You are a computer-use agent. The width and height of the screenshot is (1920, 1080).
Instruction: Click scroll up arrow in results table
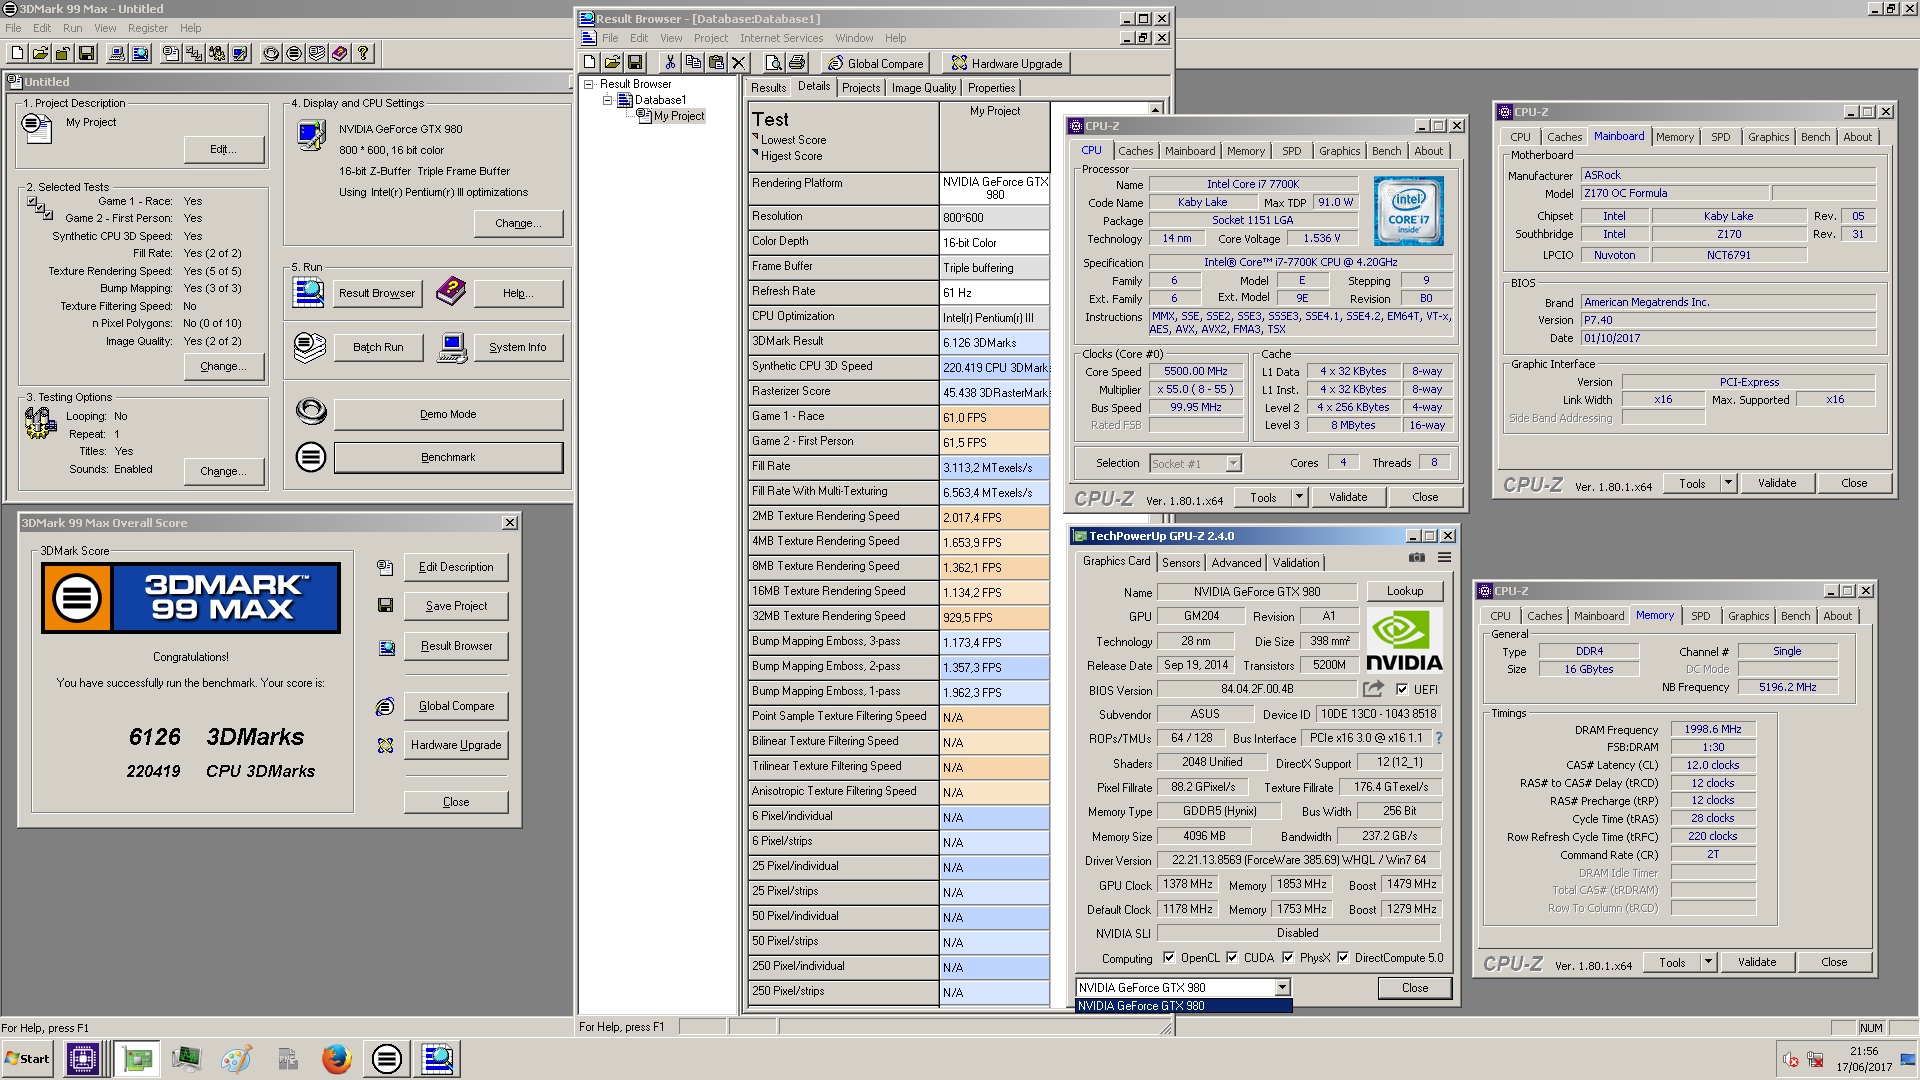(1156, 110)
